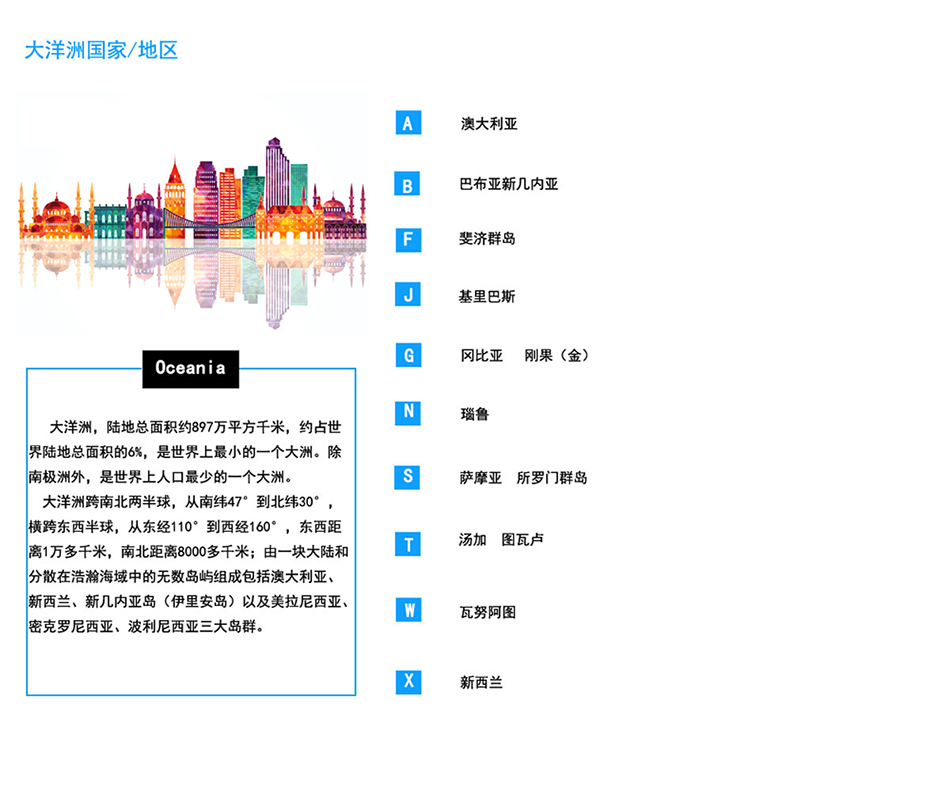Open the 瑙鲁 entry
This screenshot has width=950, height=791.
[x=474, y=414]
